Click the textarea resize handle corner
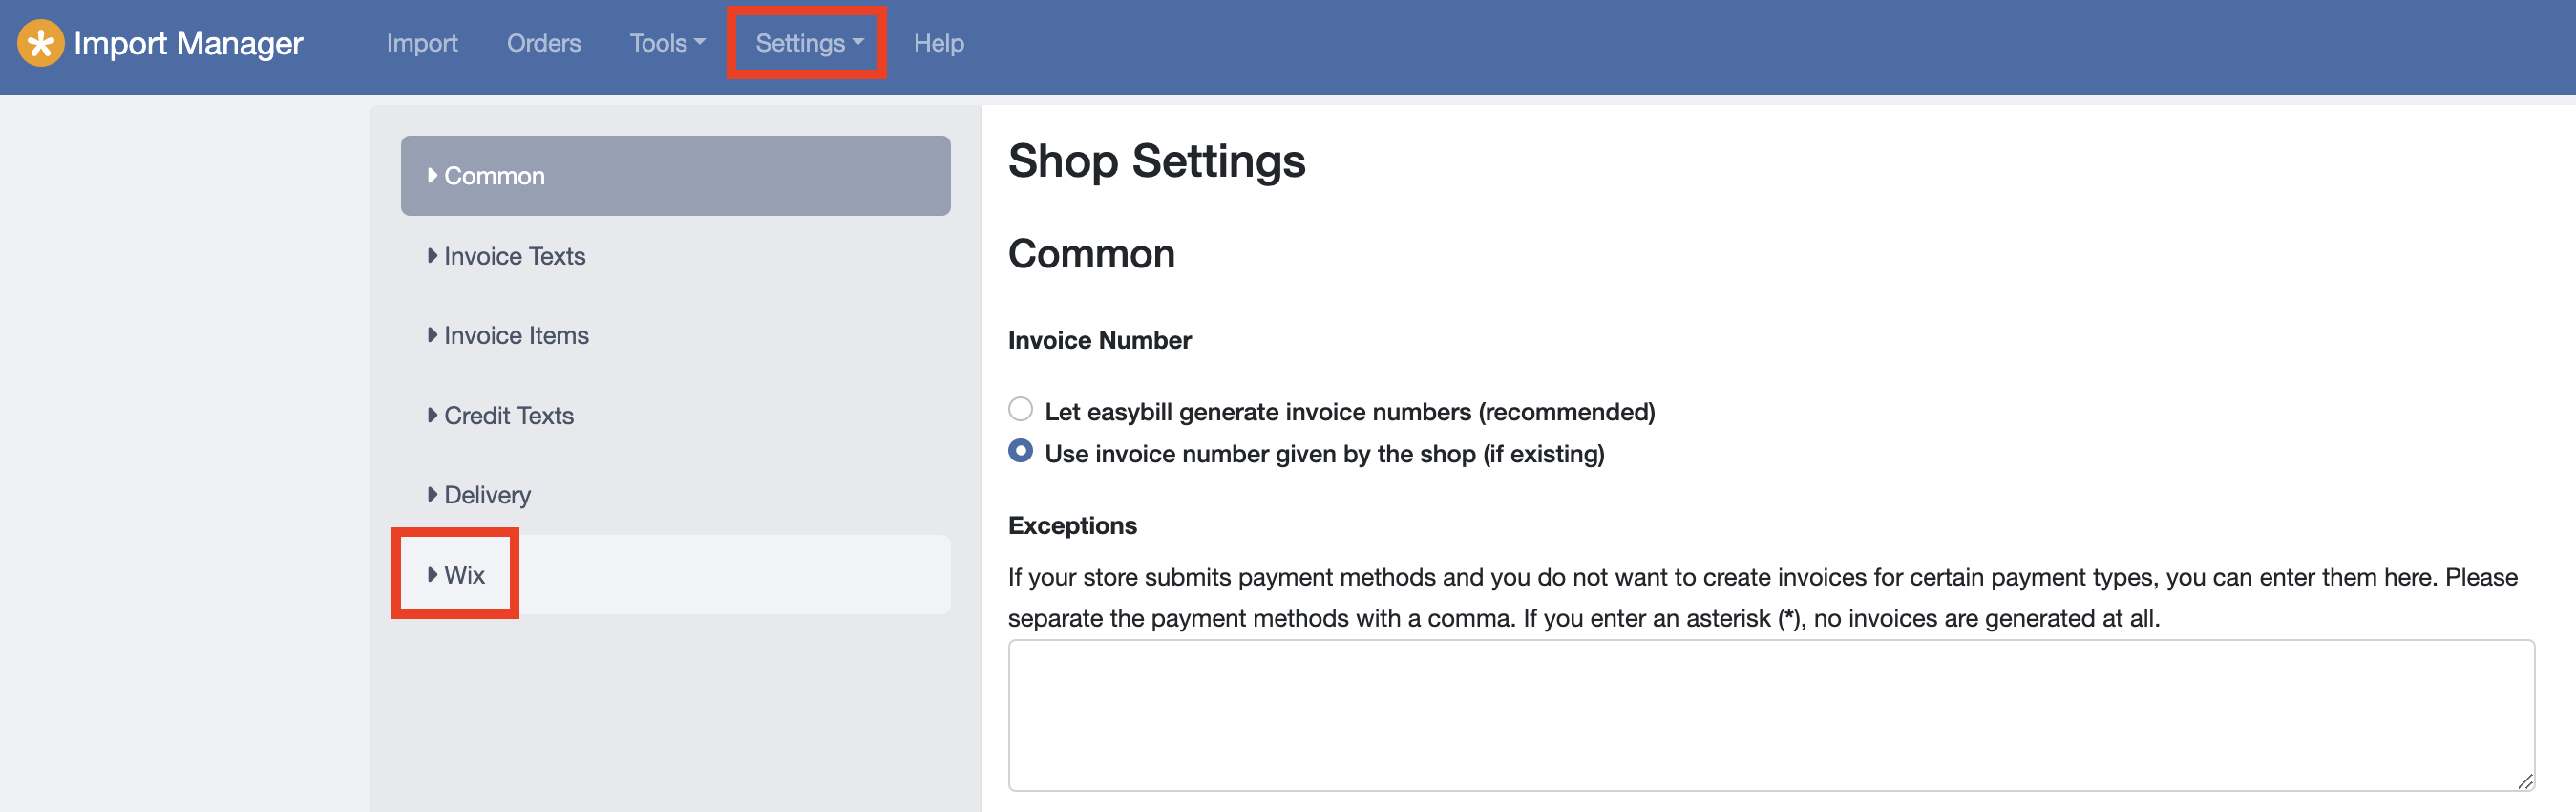This screenshot has height=812, width=2576. (x=2525, y=781)
